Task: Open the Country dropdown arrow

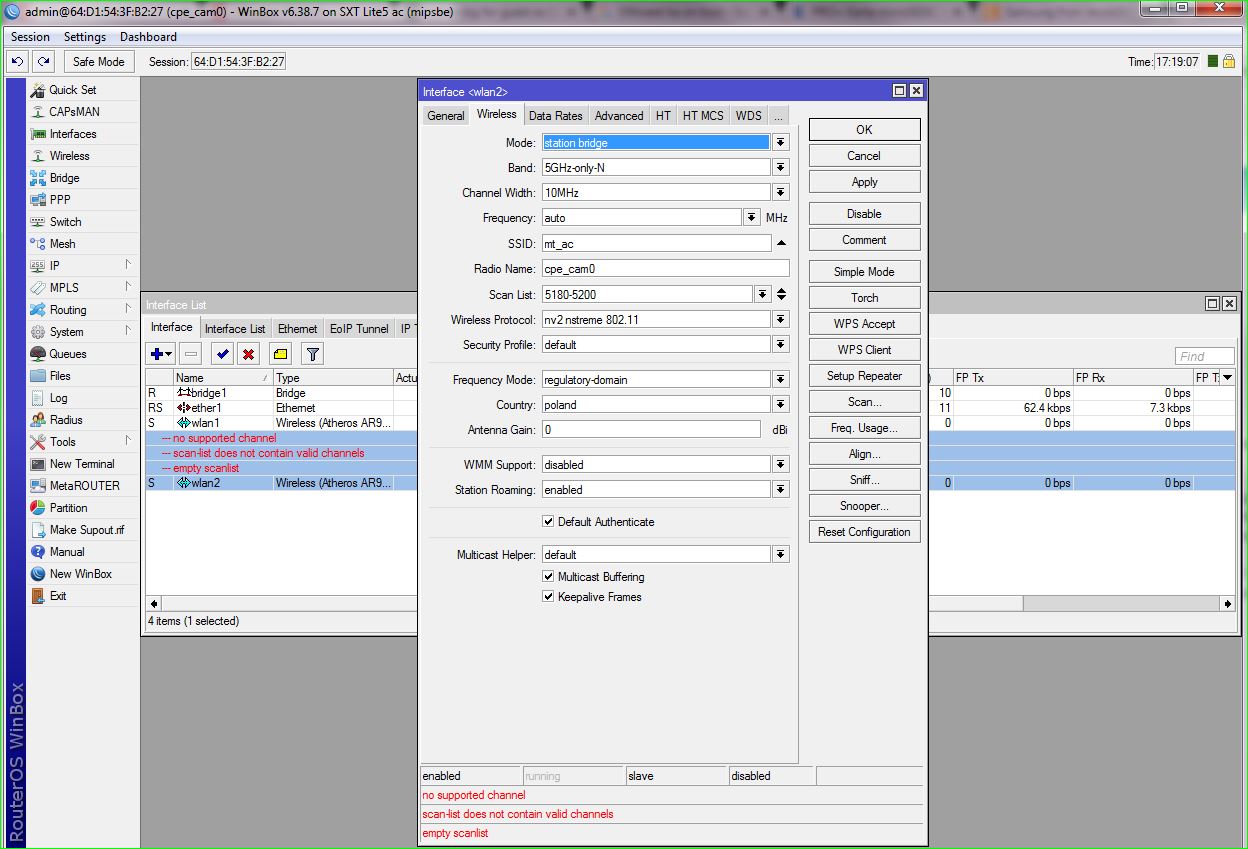Action: (x=780, y=405)
